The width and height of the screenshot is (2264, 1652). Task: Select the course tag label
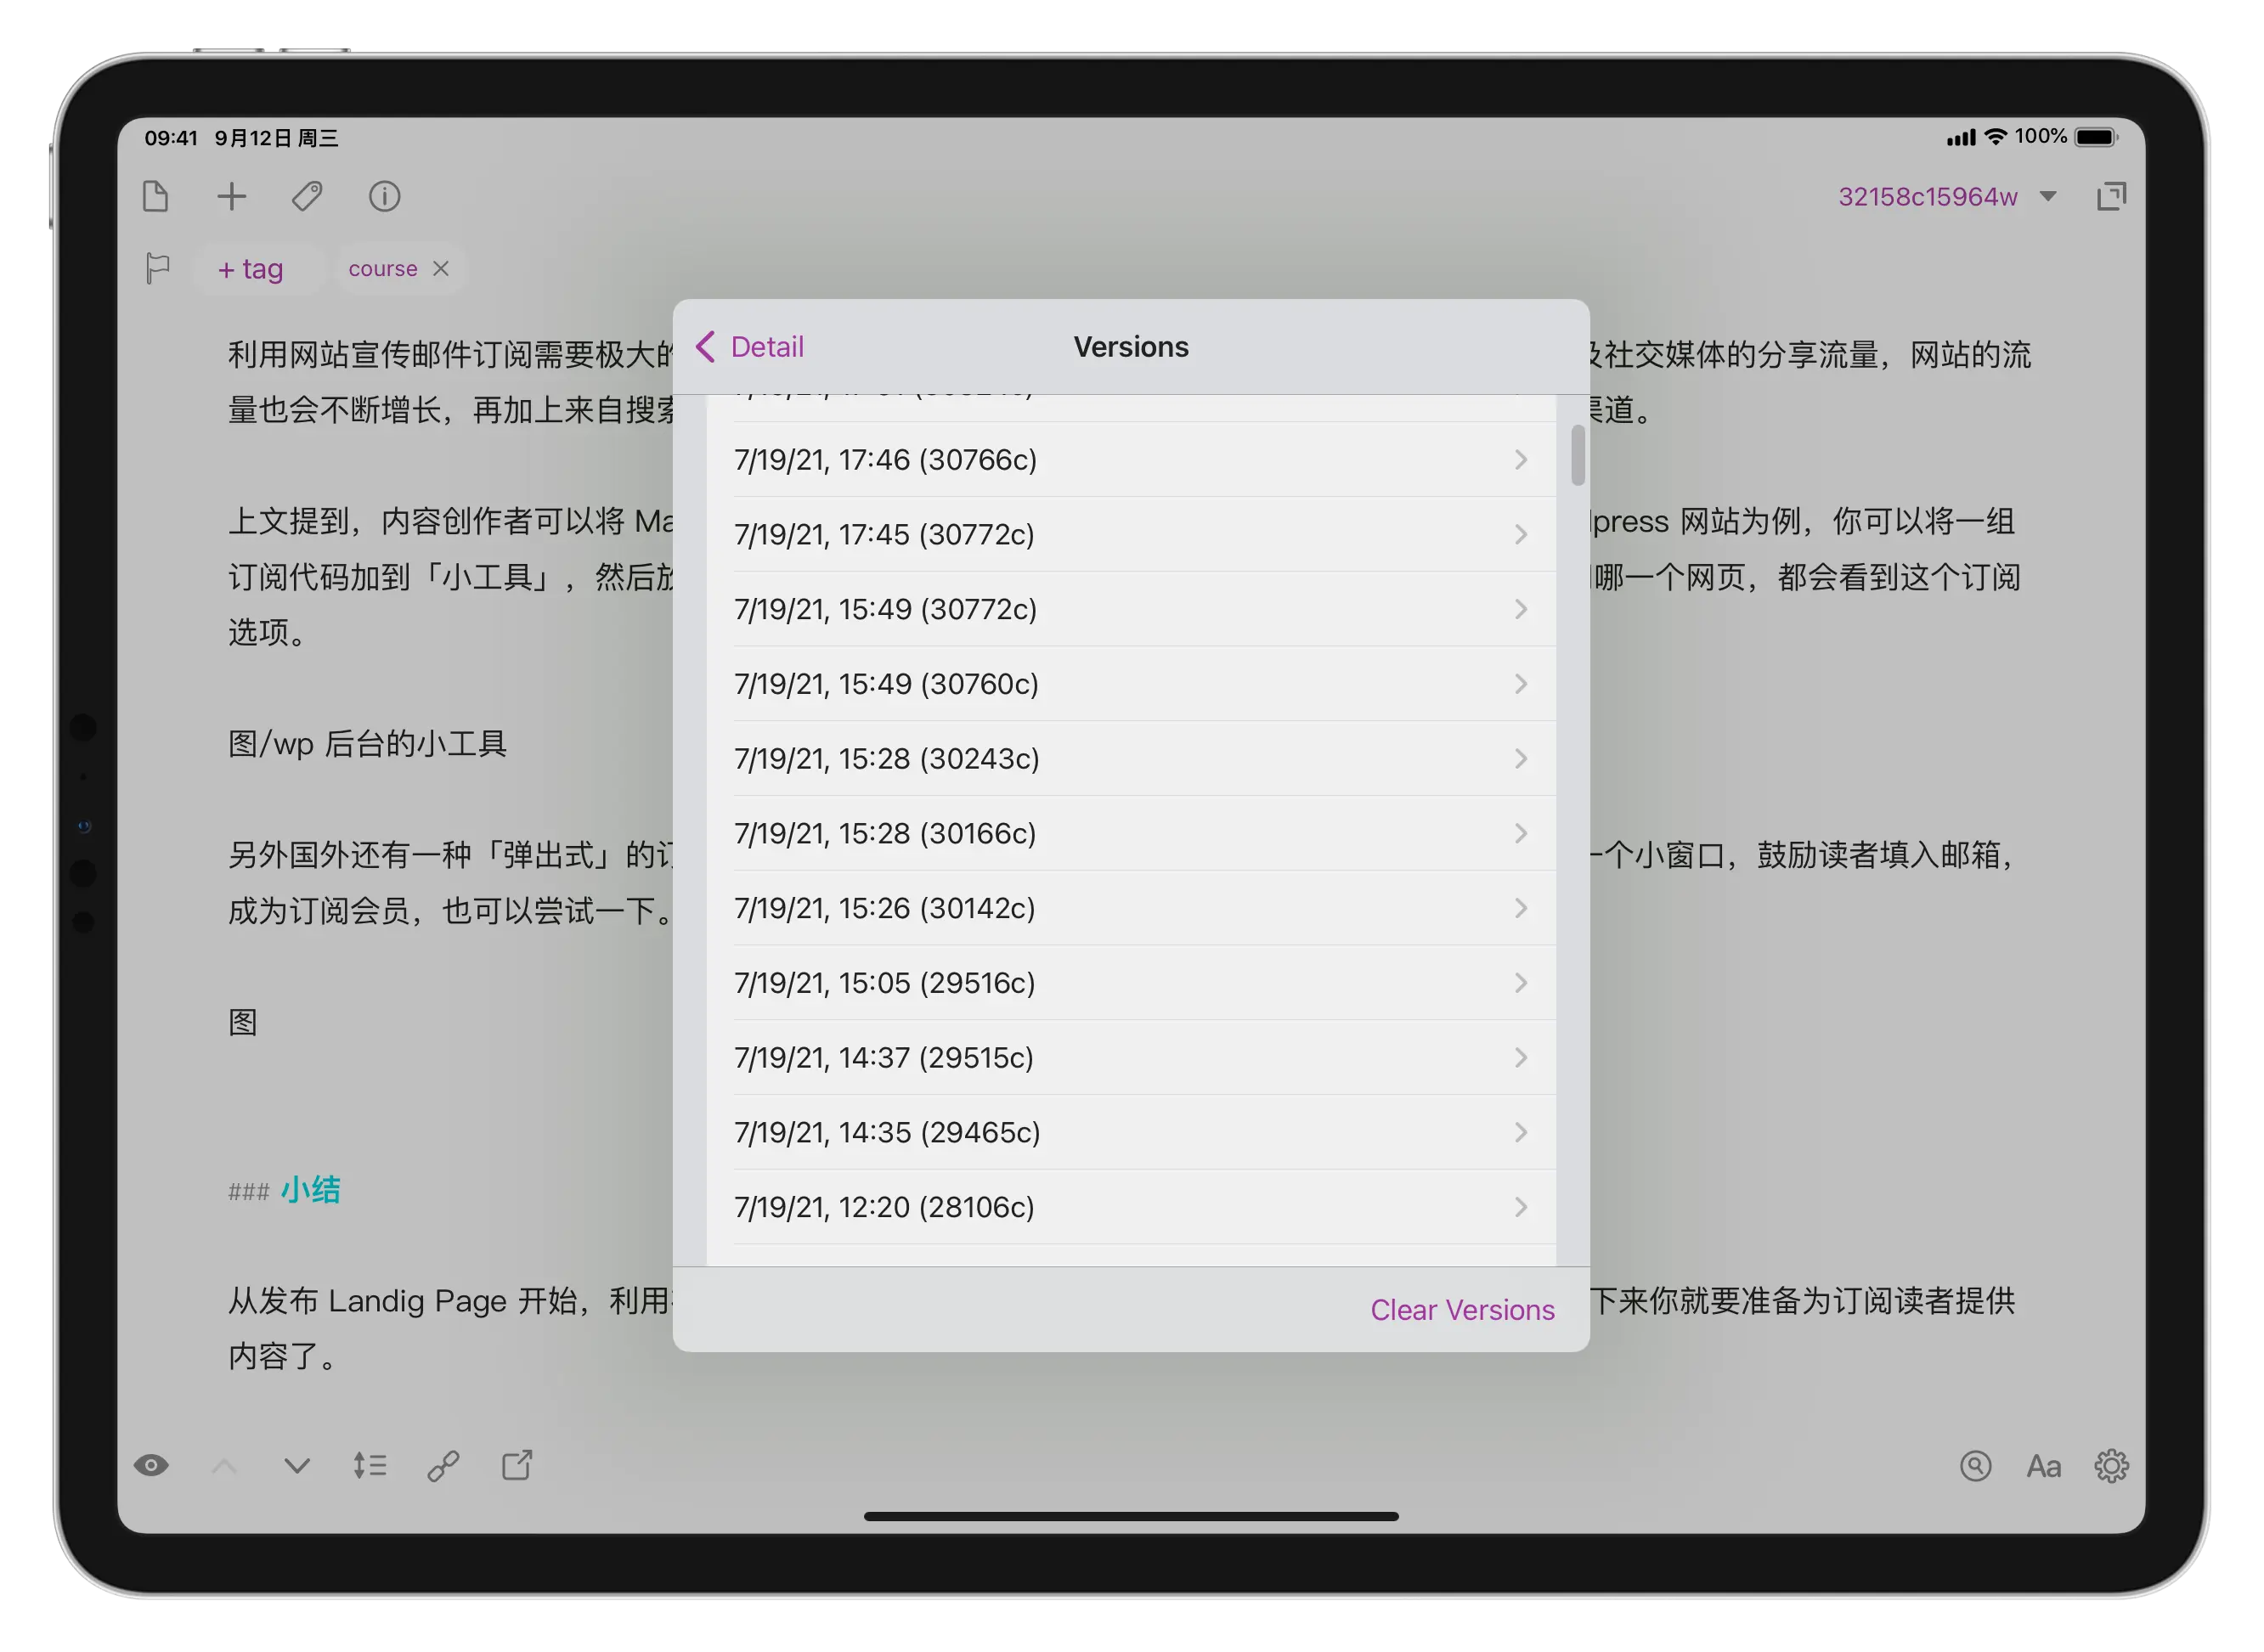pyautogui.click(x=383, y=268)
